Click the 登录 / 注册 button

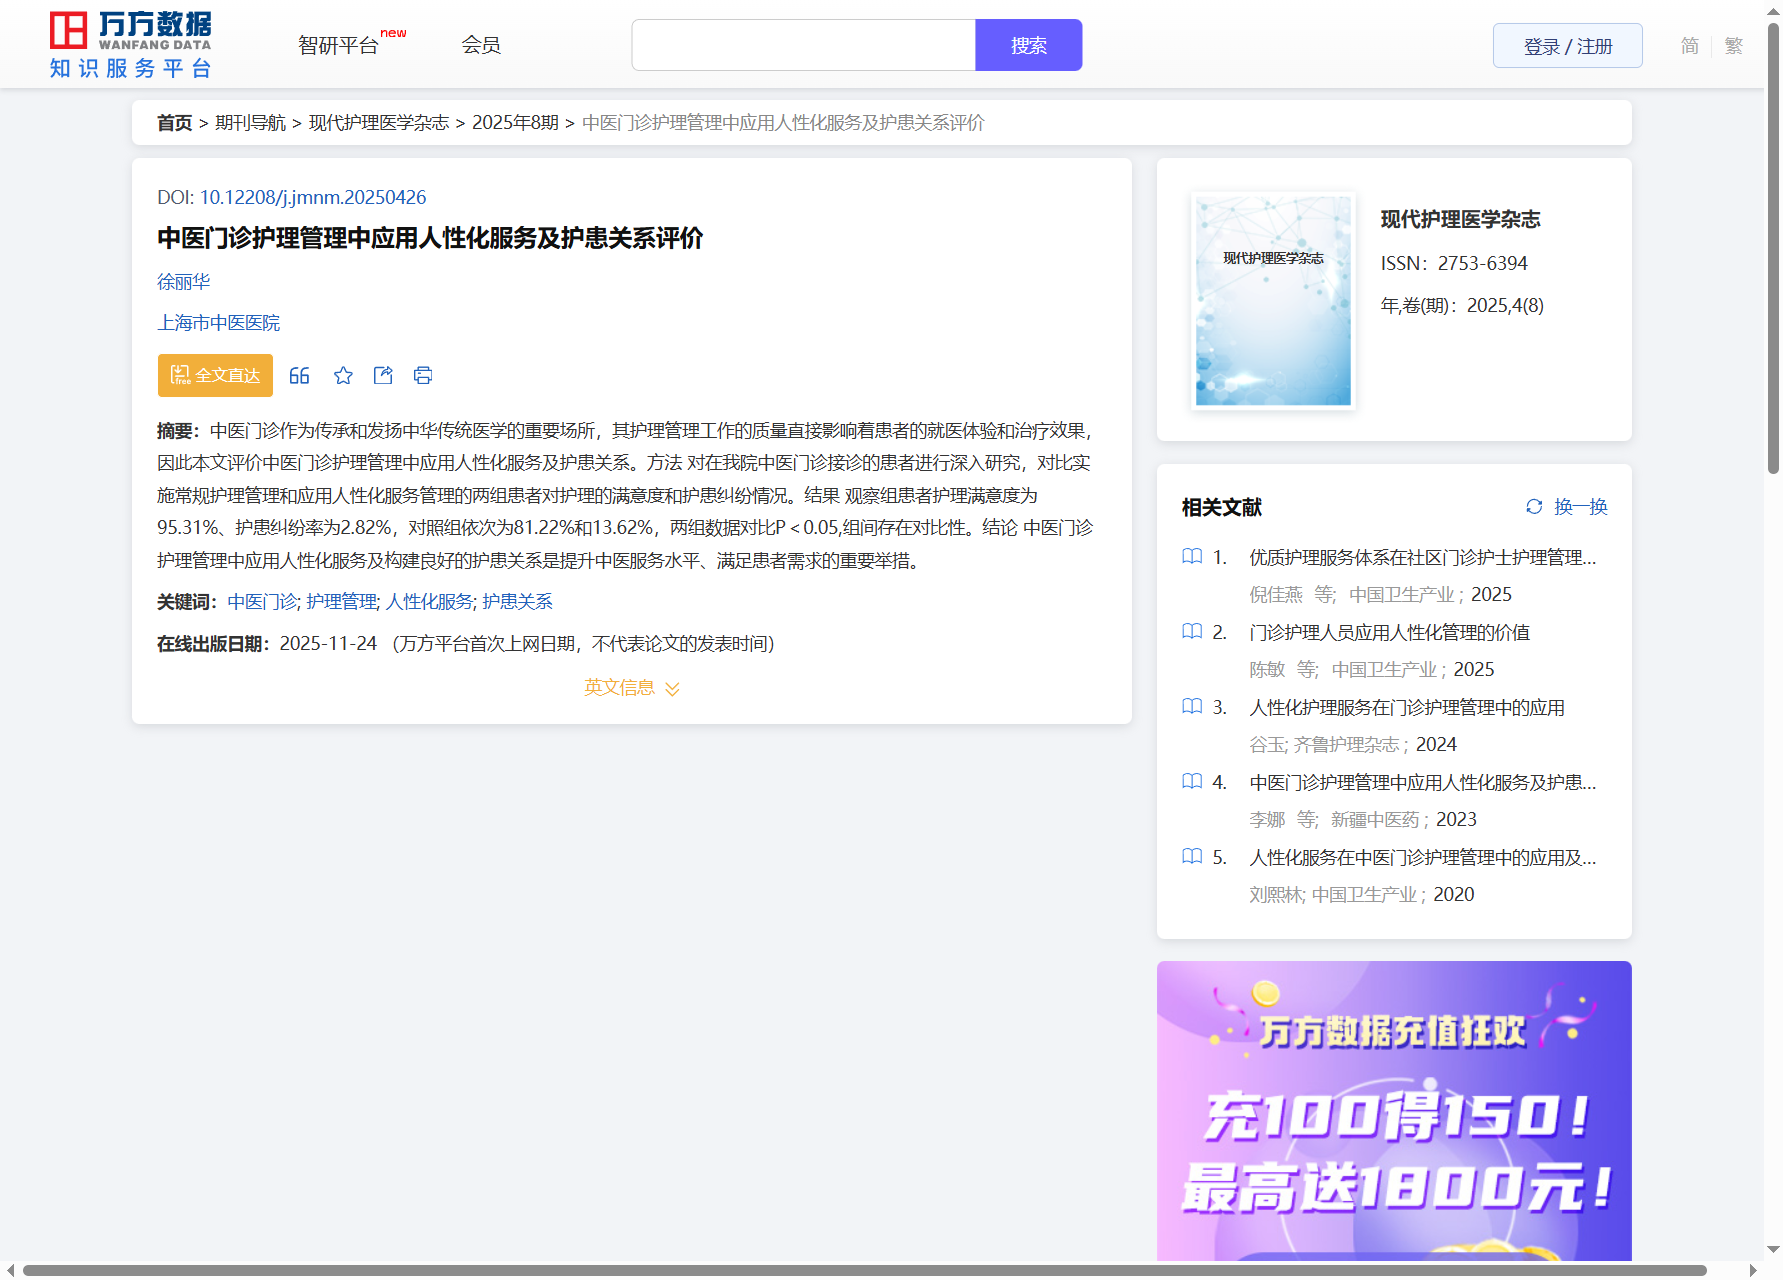point(1567,46)
